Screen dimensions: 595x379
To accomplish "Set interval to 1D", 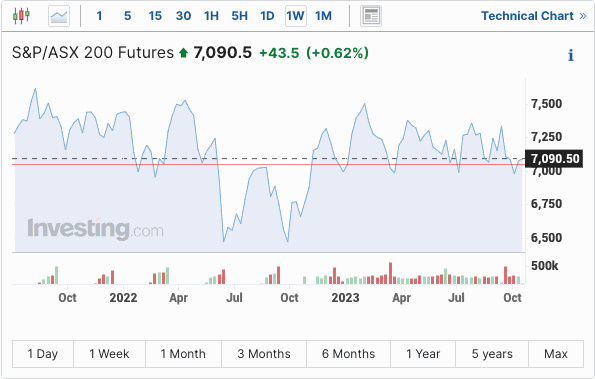I will tap(267, 16).
